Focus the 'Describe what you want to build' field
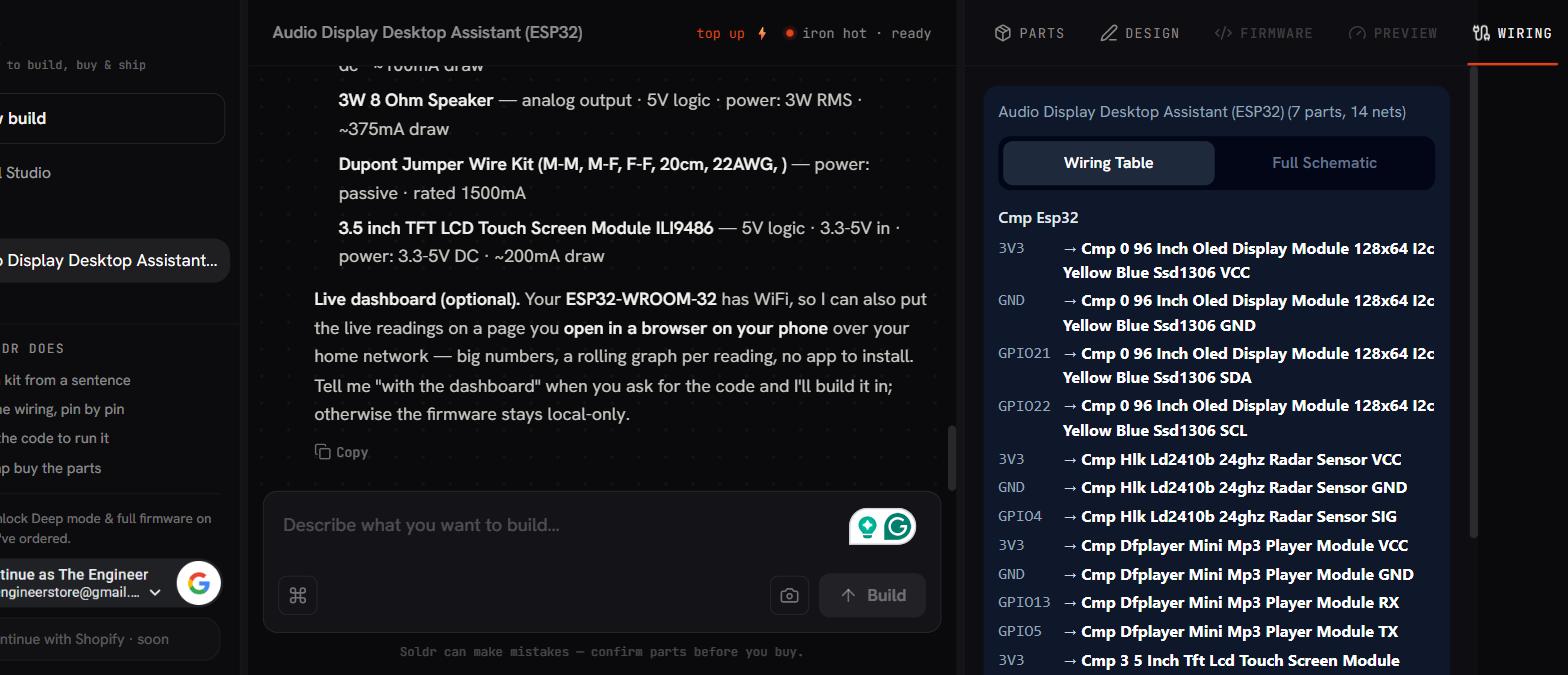The width and height of the screenshot is (1568, 675). [x=560, y=525]
